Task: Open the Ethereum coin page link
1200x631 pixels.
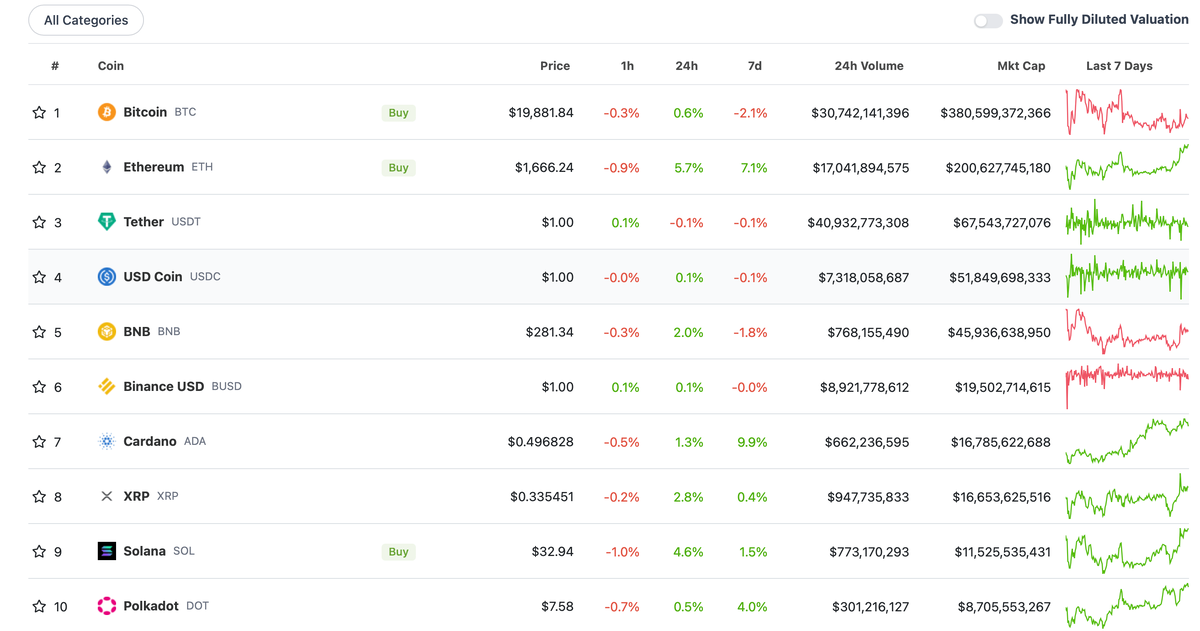Action: coord(154,167)
